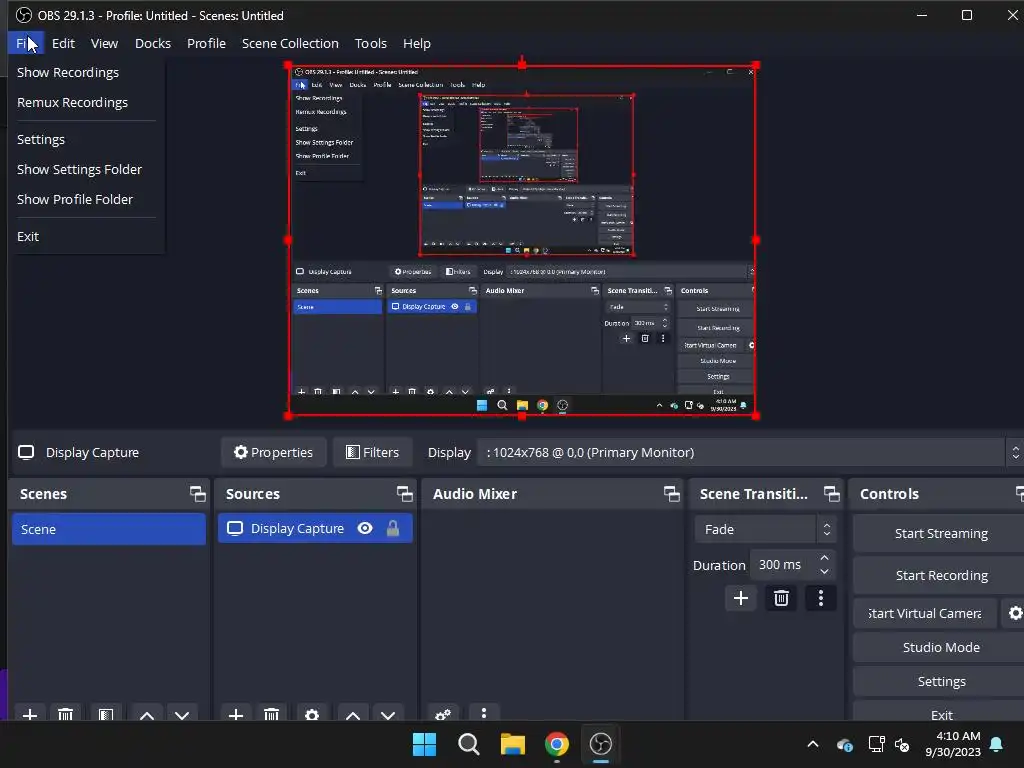Open the Tools menu
The width and height of the screenshot is (1024, 768).
pyautogui.click(x=371, y=43)
